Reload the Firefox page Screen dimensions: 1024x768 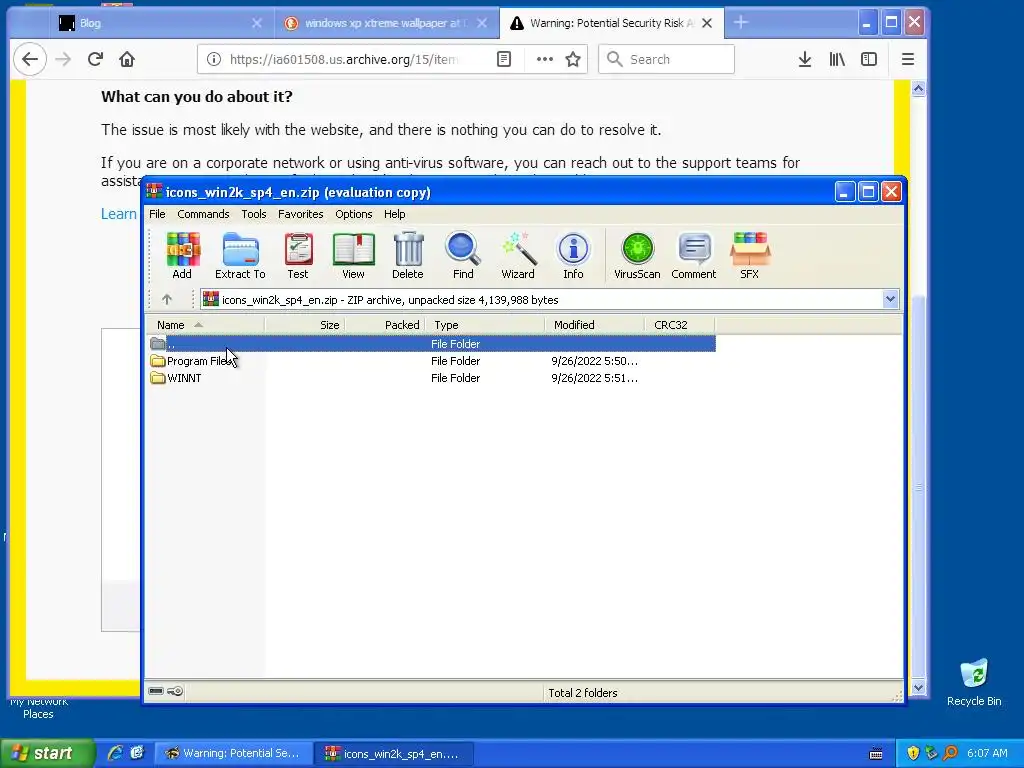pyautogui.click(x=95, y=59)
